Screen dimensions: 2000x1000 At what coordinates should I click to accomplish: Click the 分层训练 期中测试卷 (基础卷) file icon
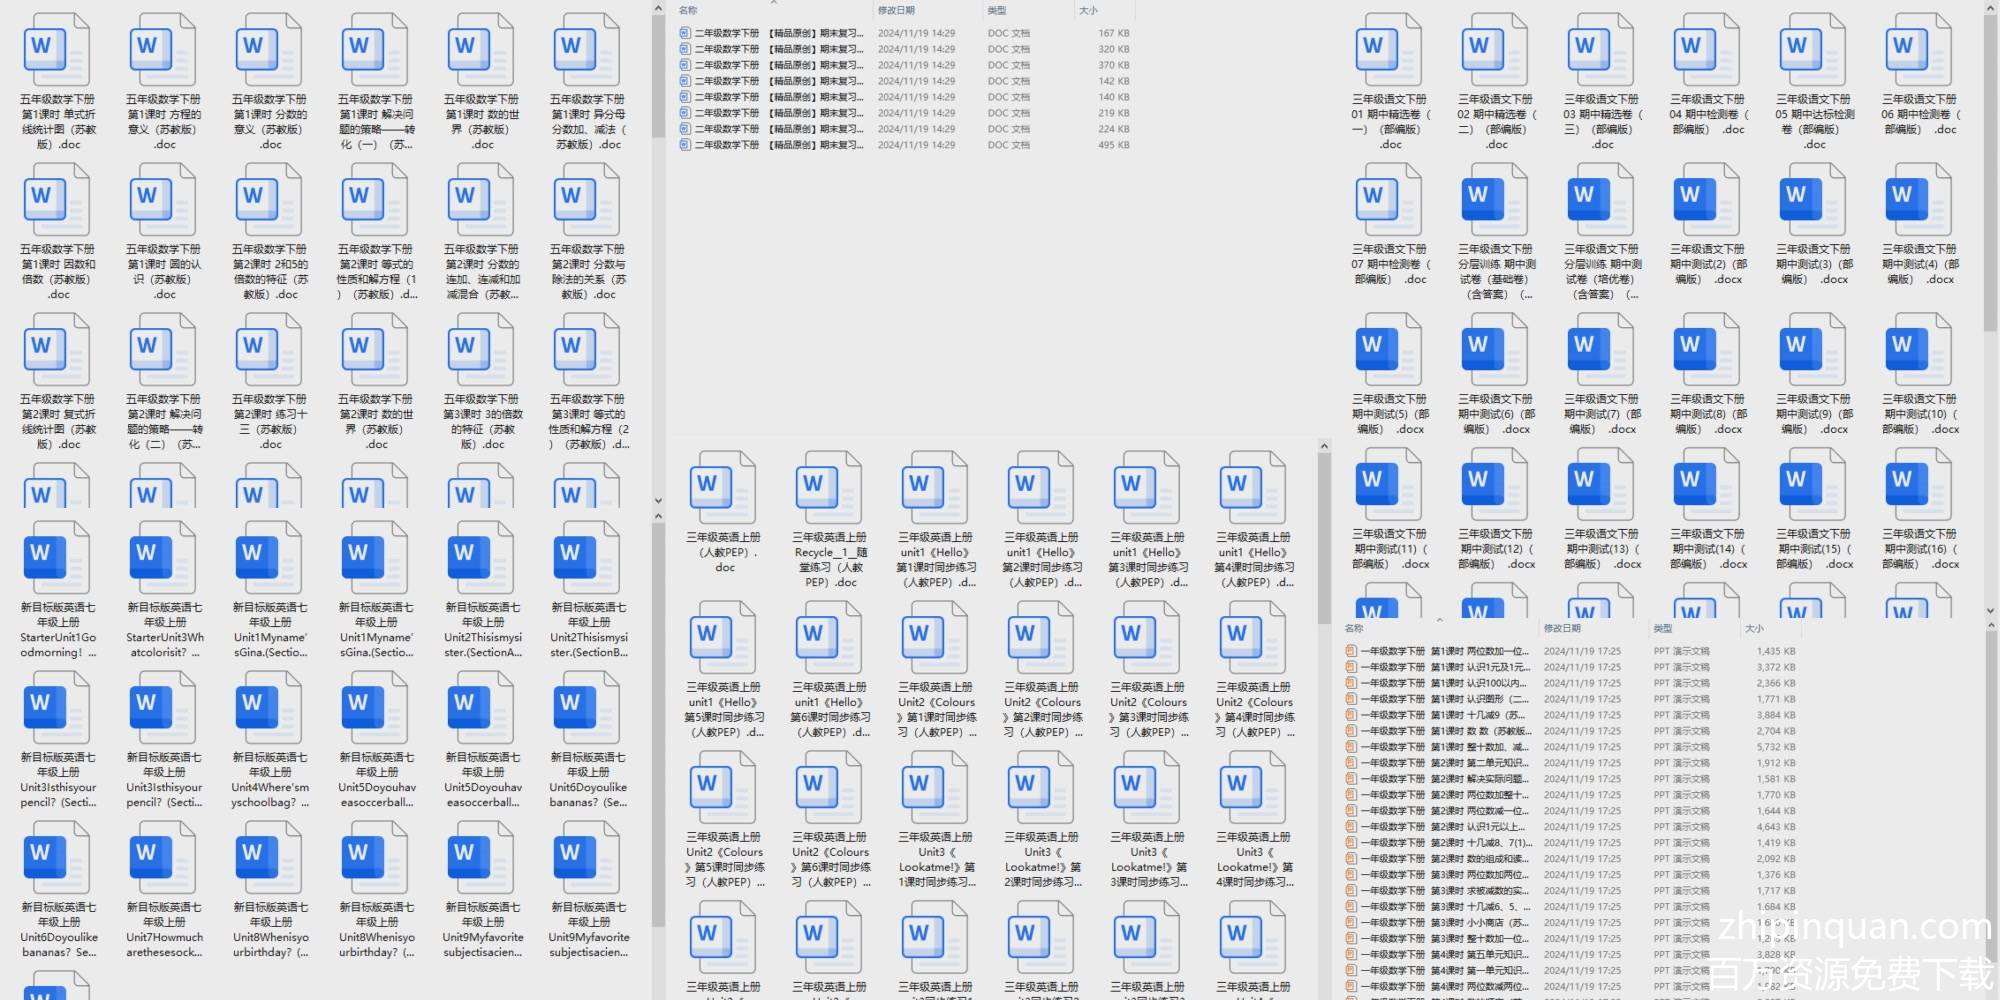click(1495, 200)
